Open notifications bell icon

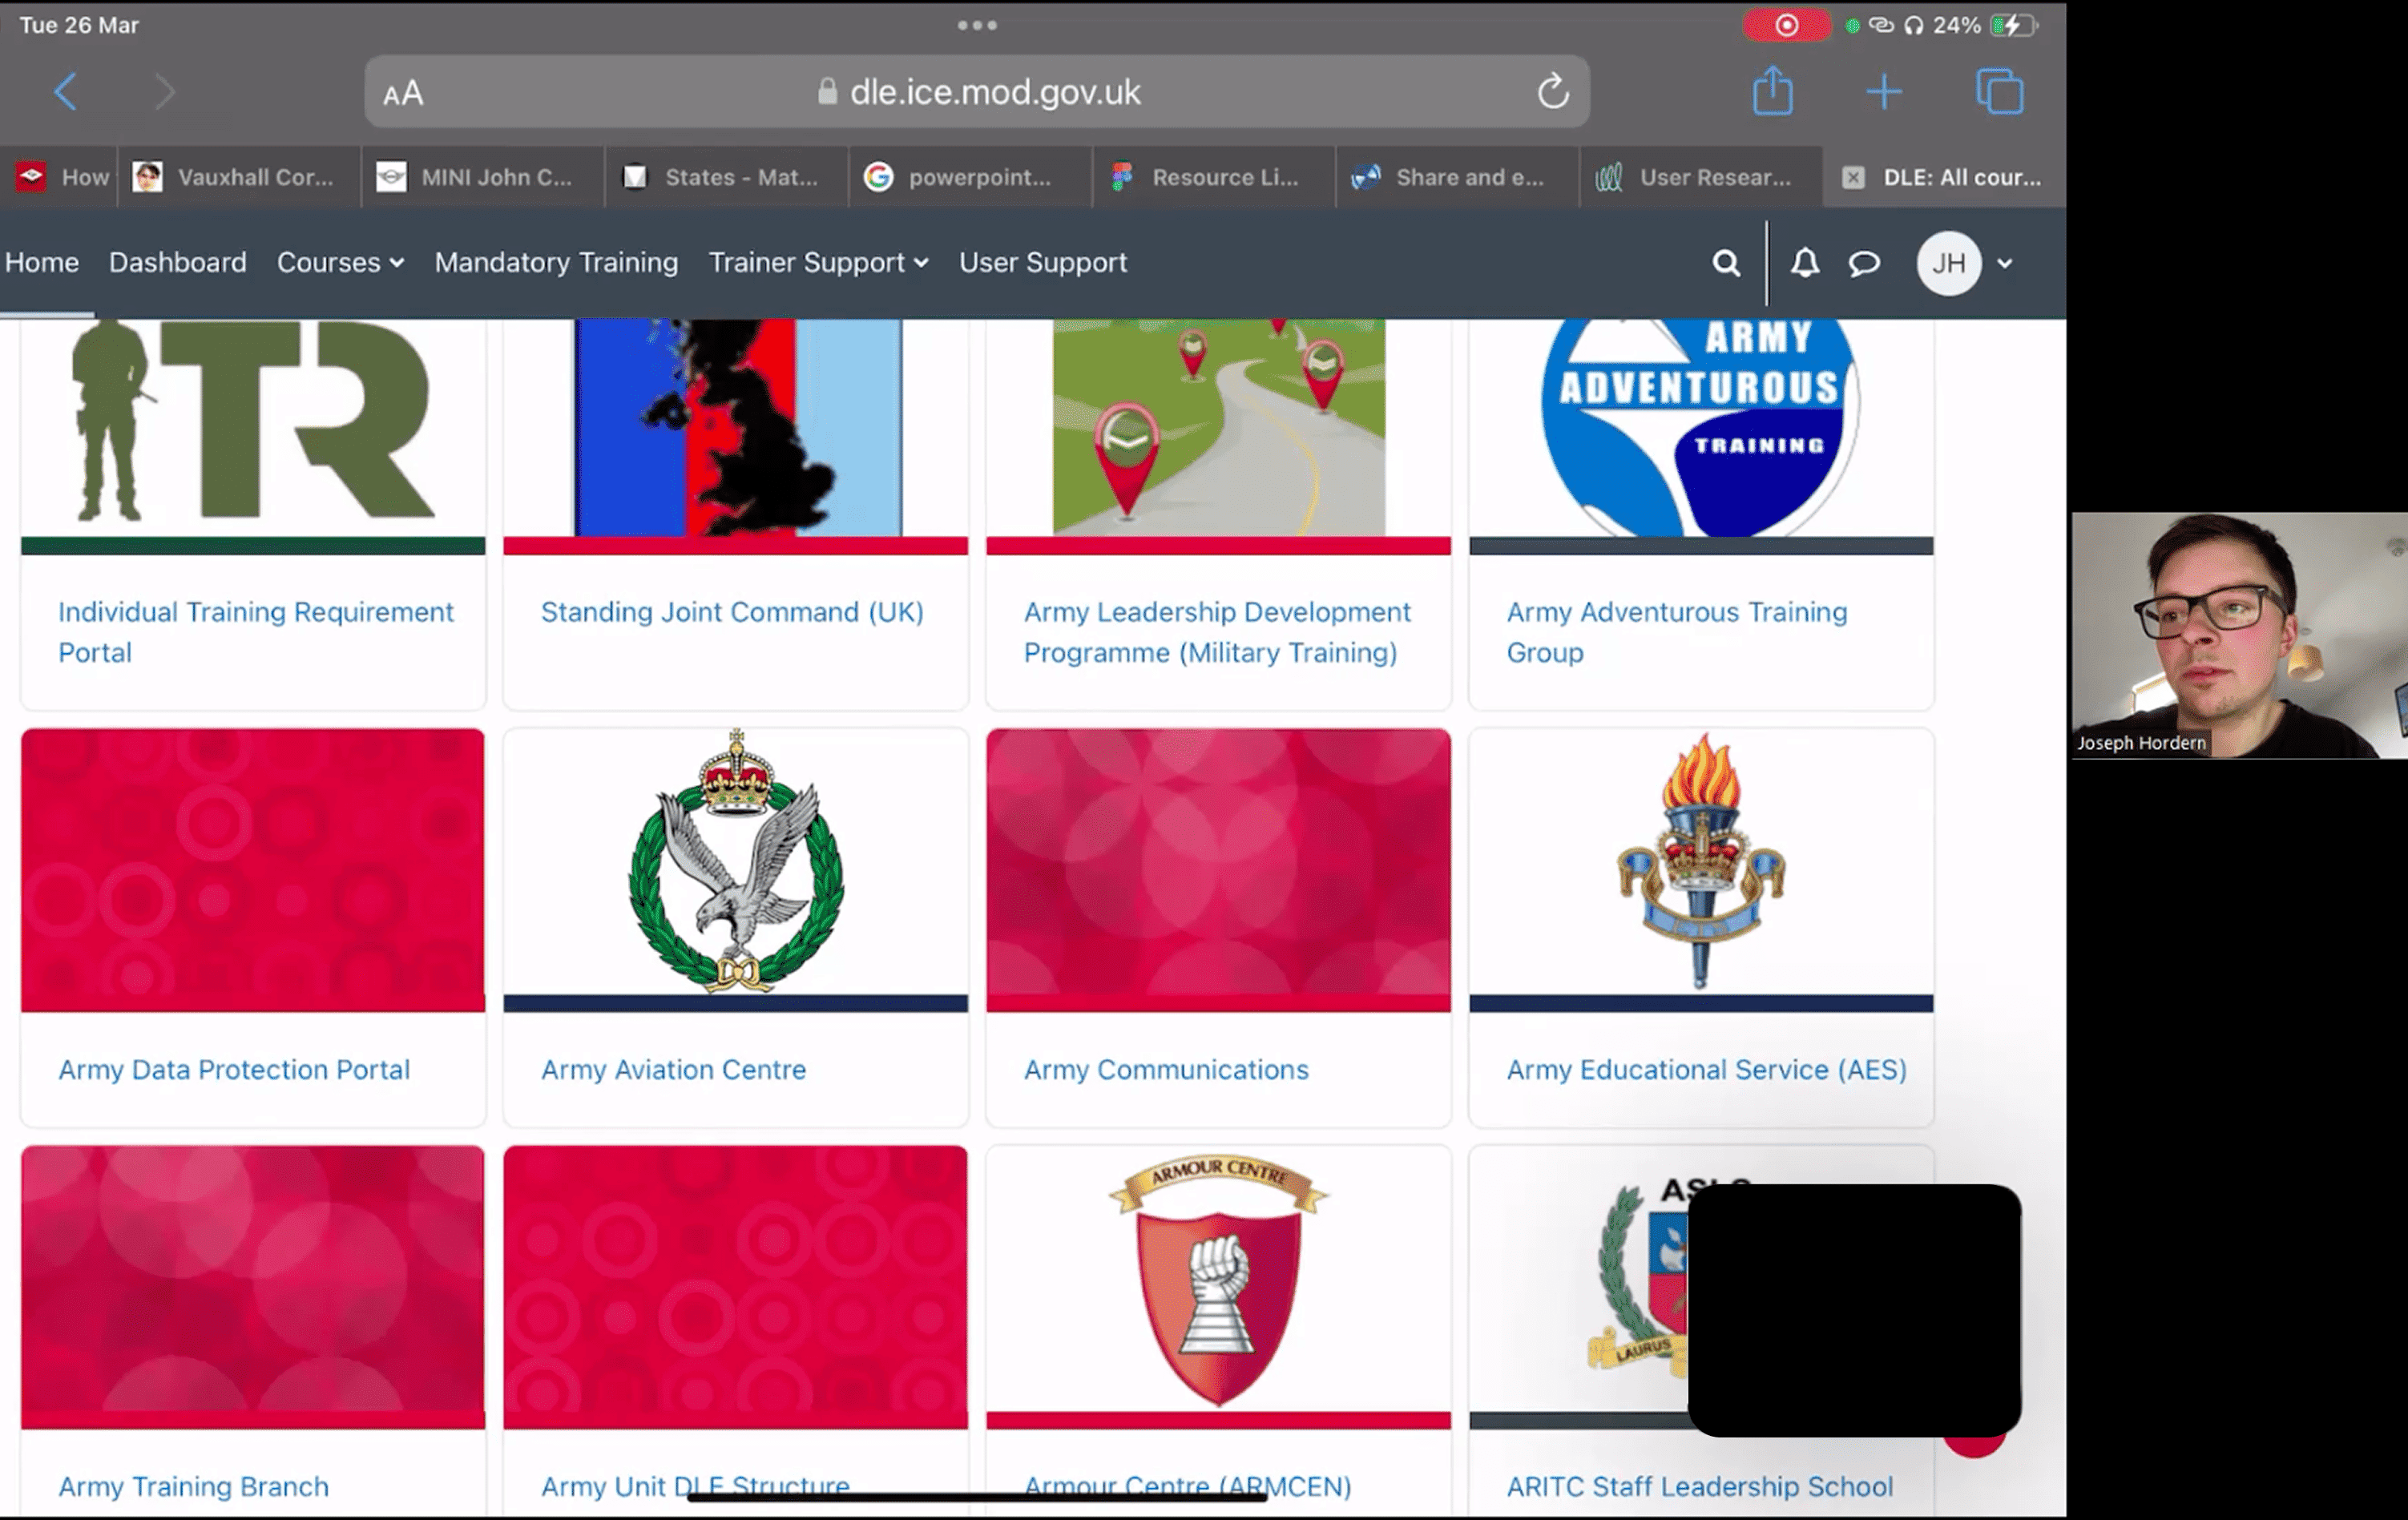1804,263
